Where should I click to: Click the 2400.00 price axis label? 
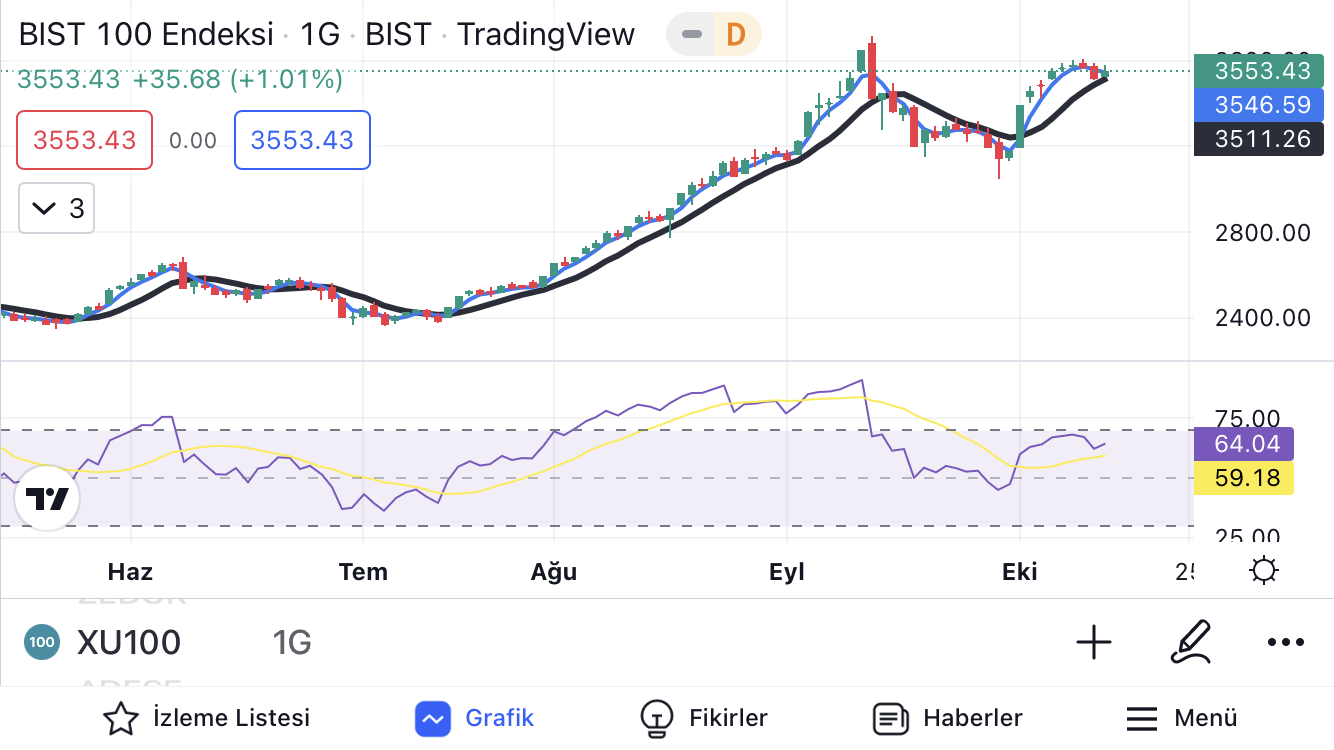click(1263, 318)
